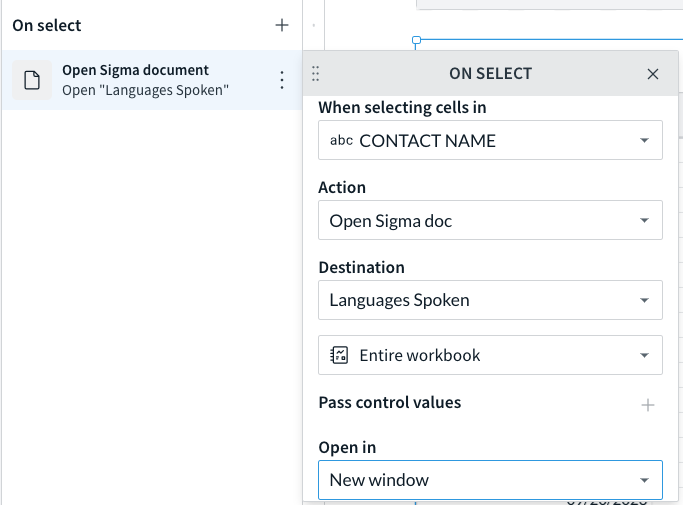Open the CONTACT NAME column dropdown

[490, 140]
